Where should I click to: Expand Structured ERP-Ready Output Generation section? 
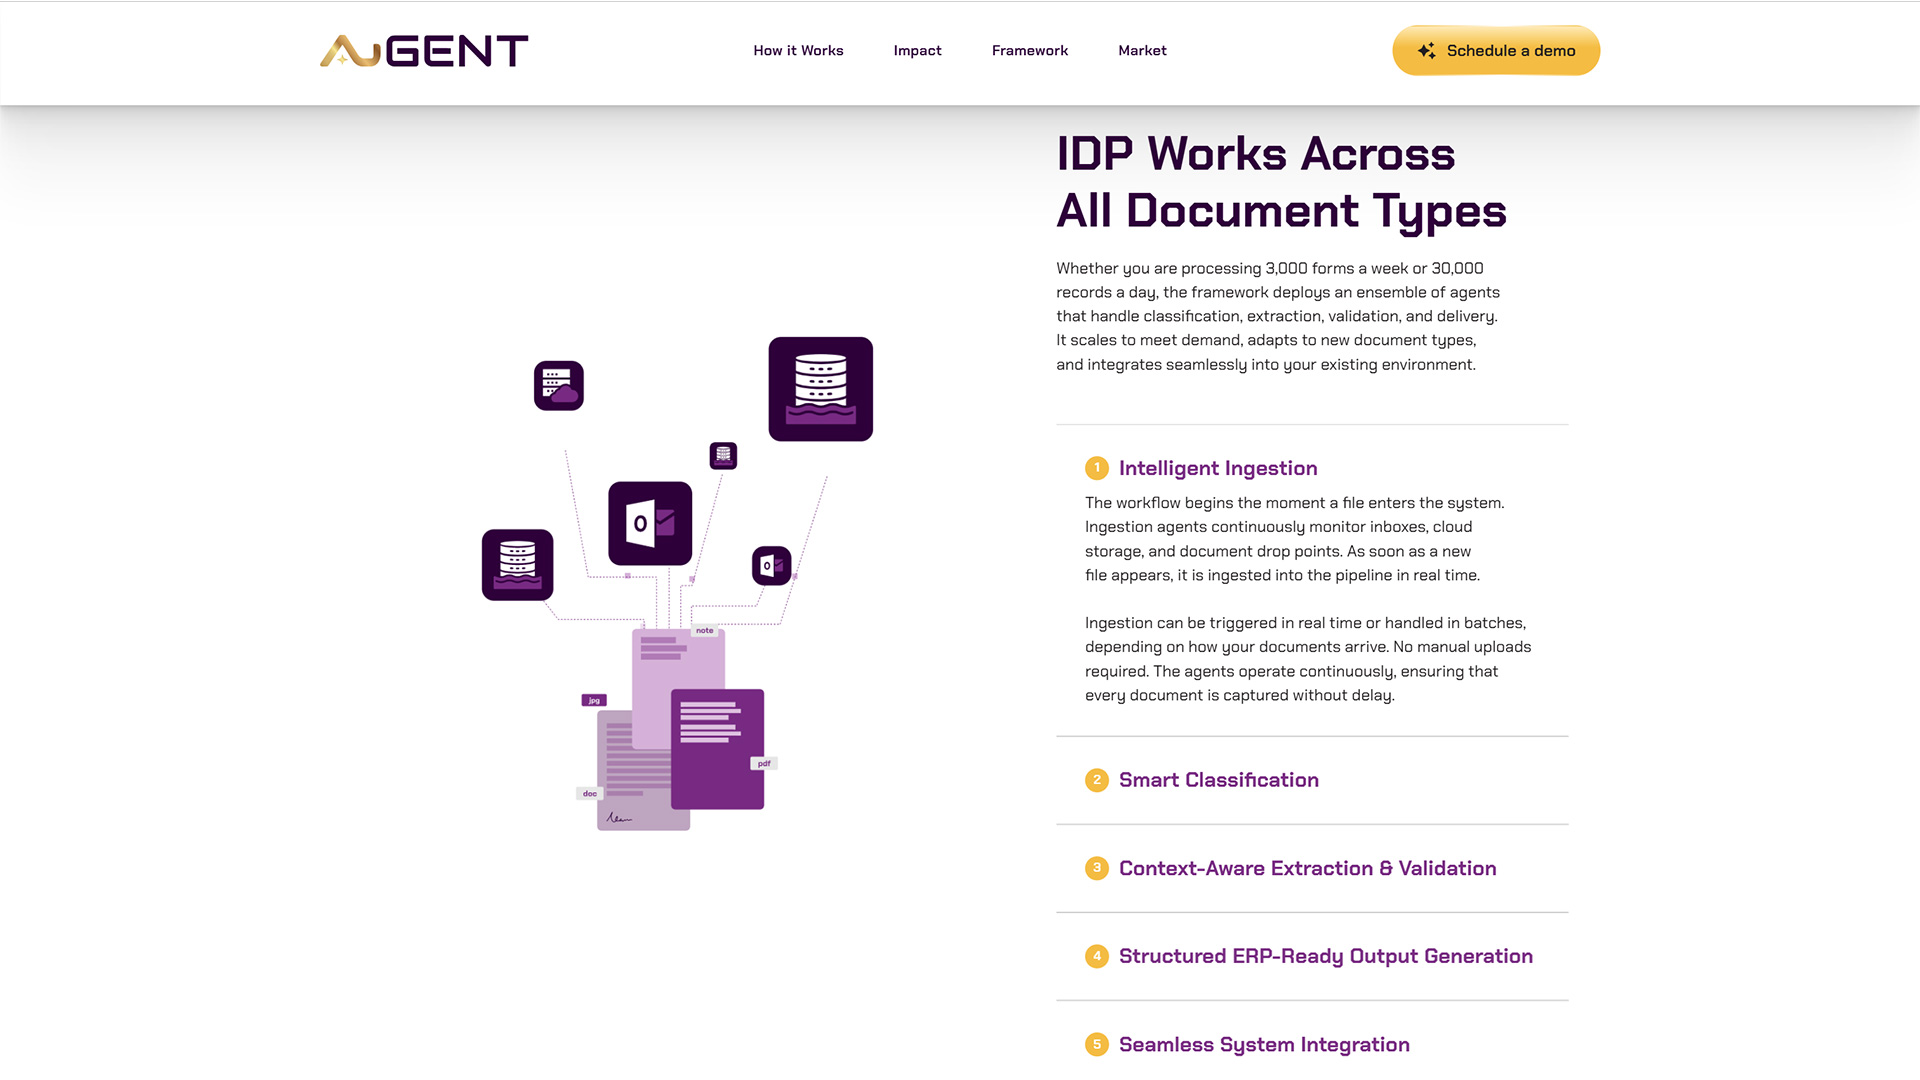point(1325,956)
